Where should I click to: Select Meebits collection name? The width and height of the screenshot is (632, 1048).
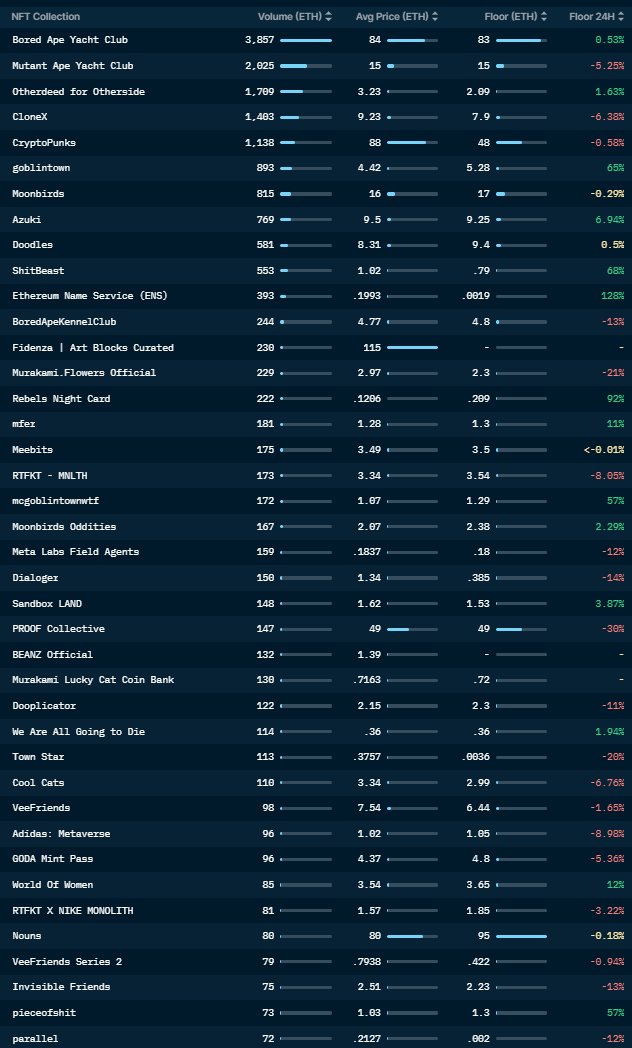pyautogui.click(x=32, y=450)
